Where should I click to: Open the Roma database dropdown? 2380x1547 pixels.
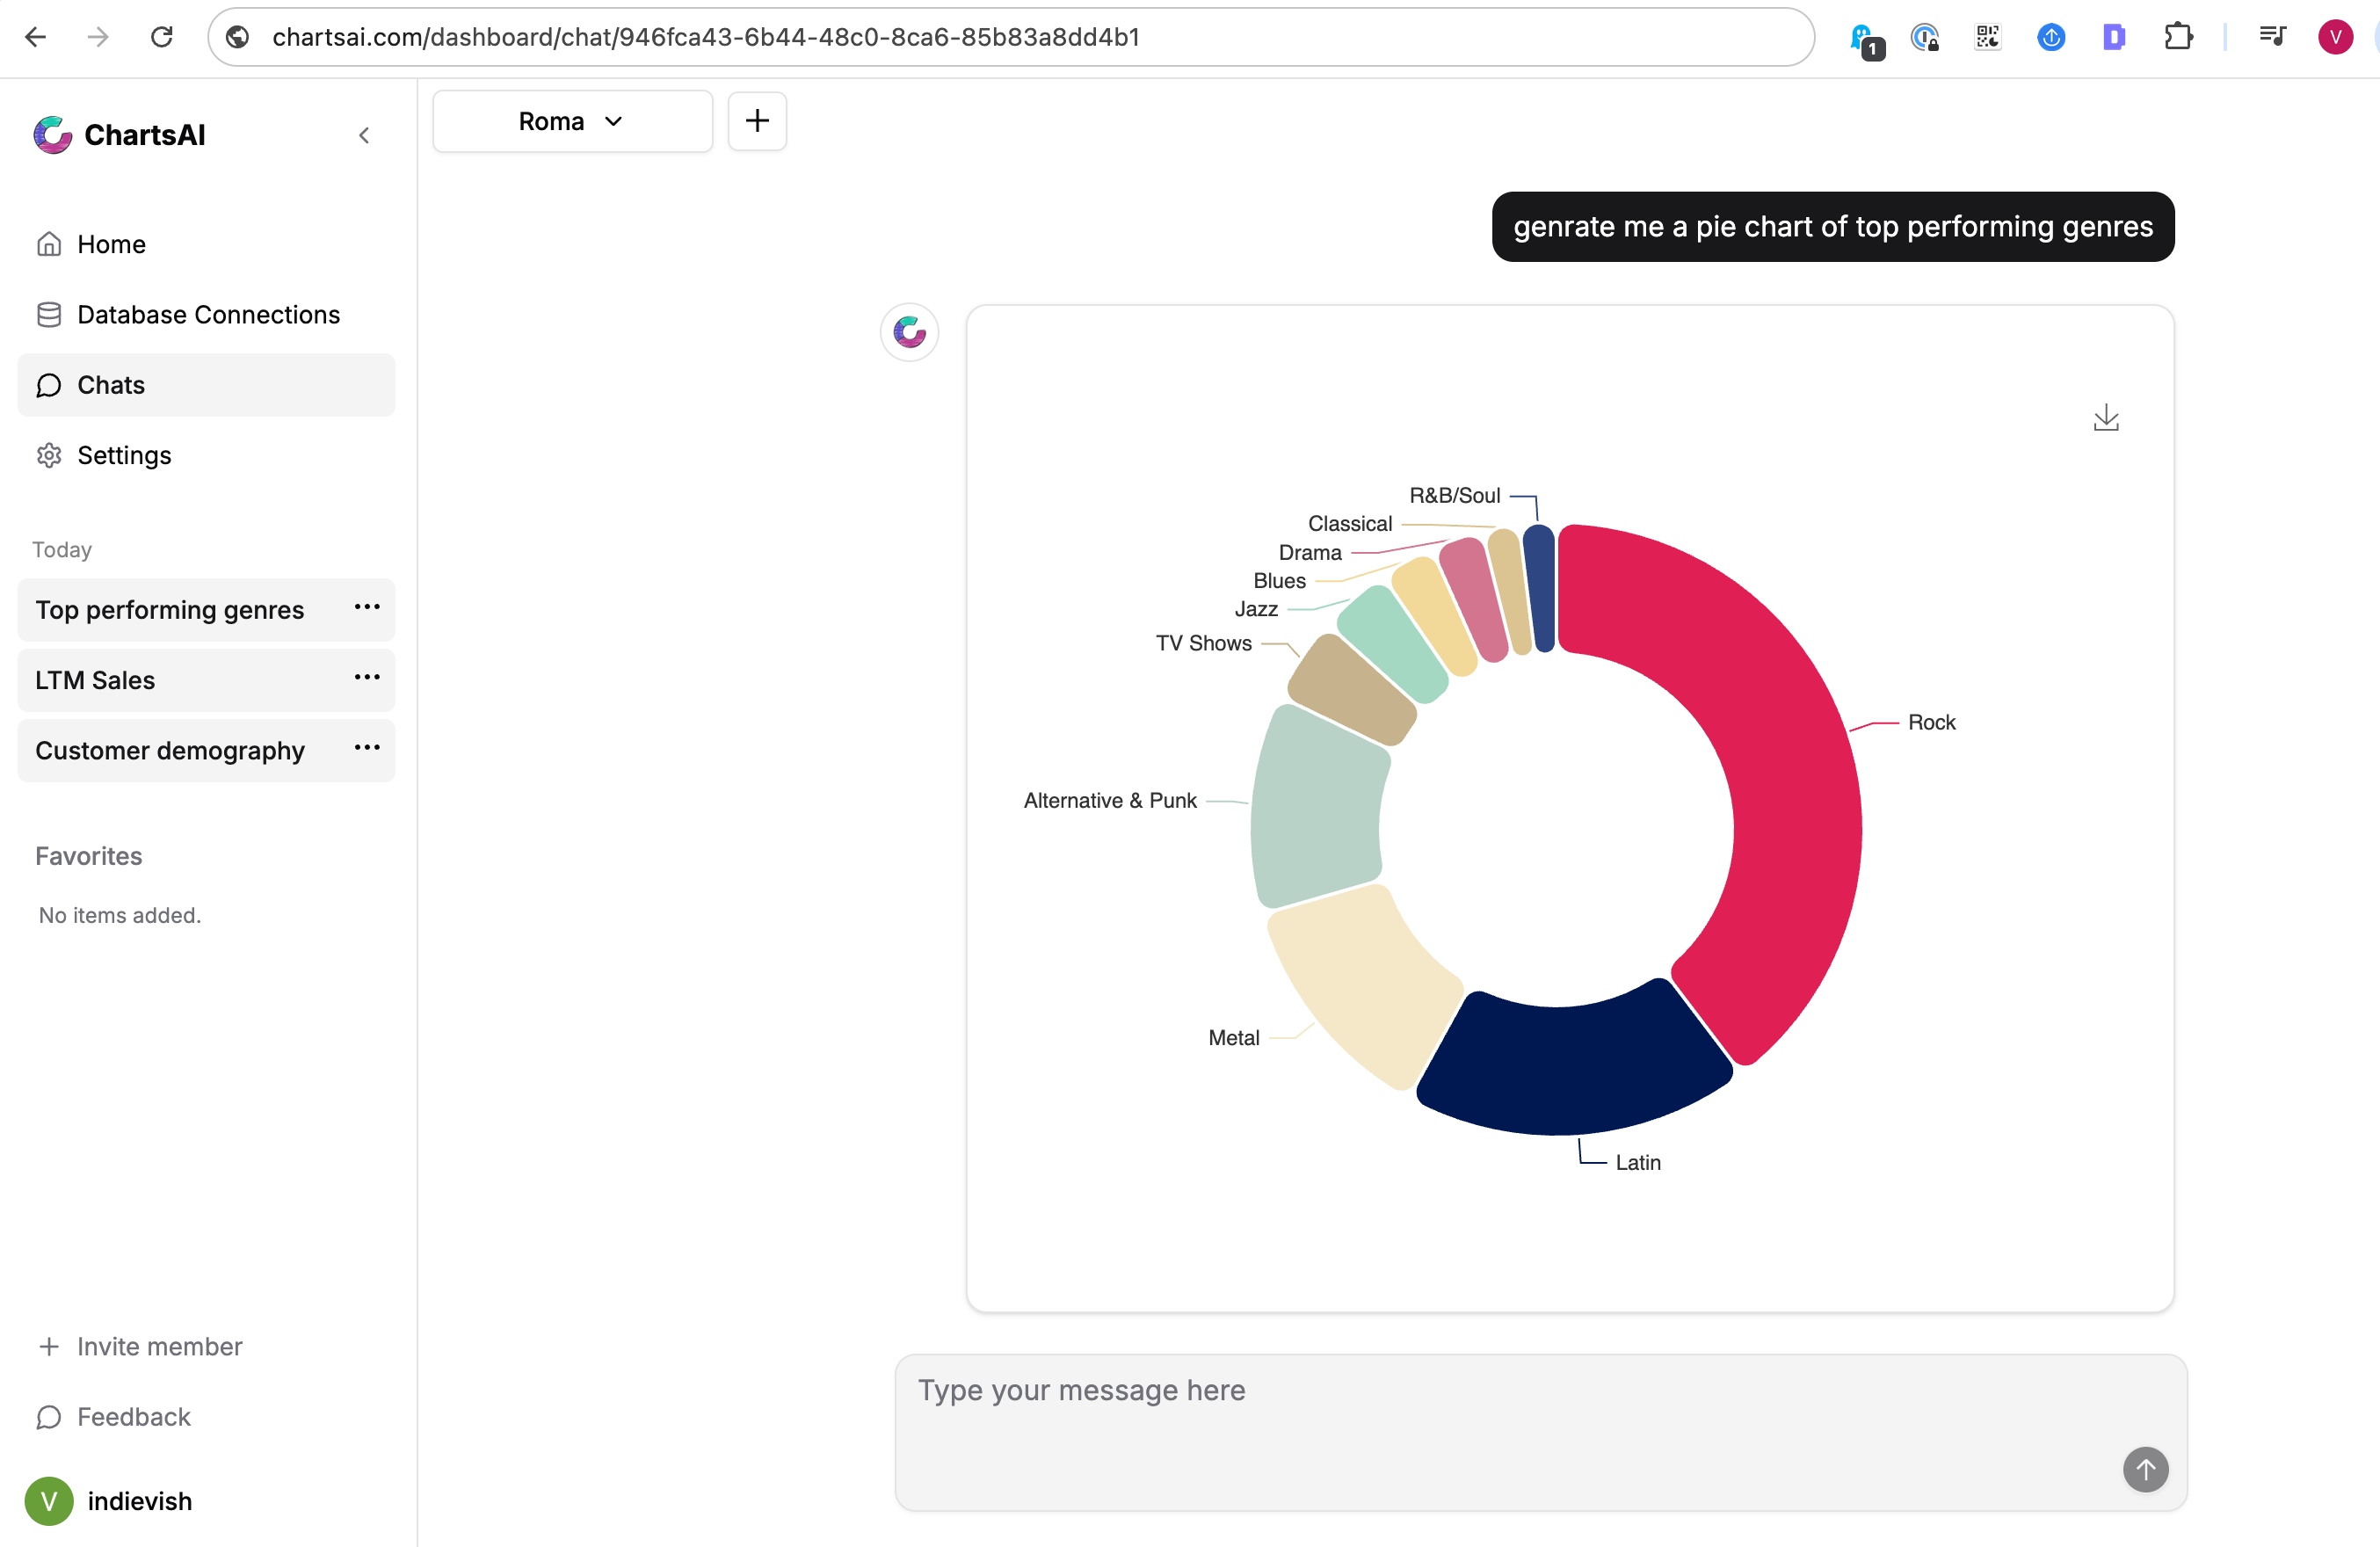coord(572,121)
